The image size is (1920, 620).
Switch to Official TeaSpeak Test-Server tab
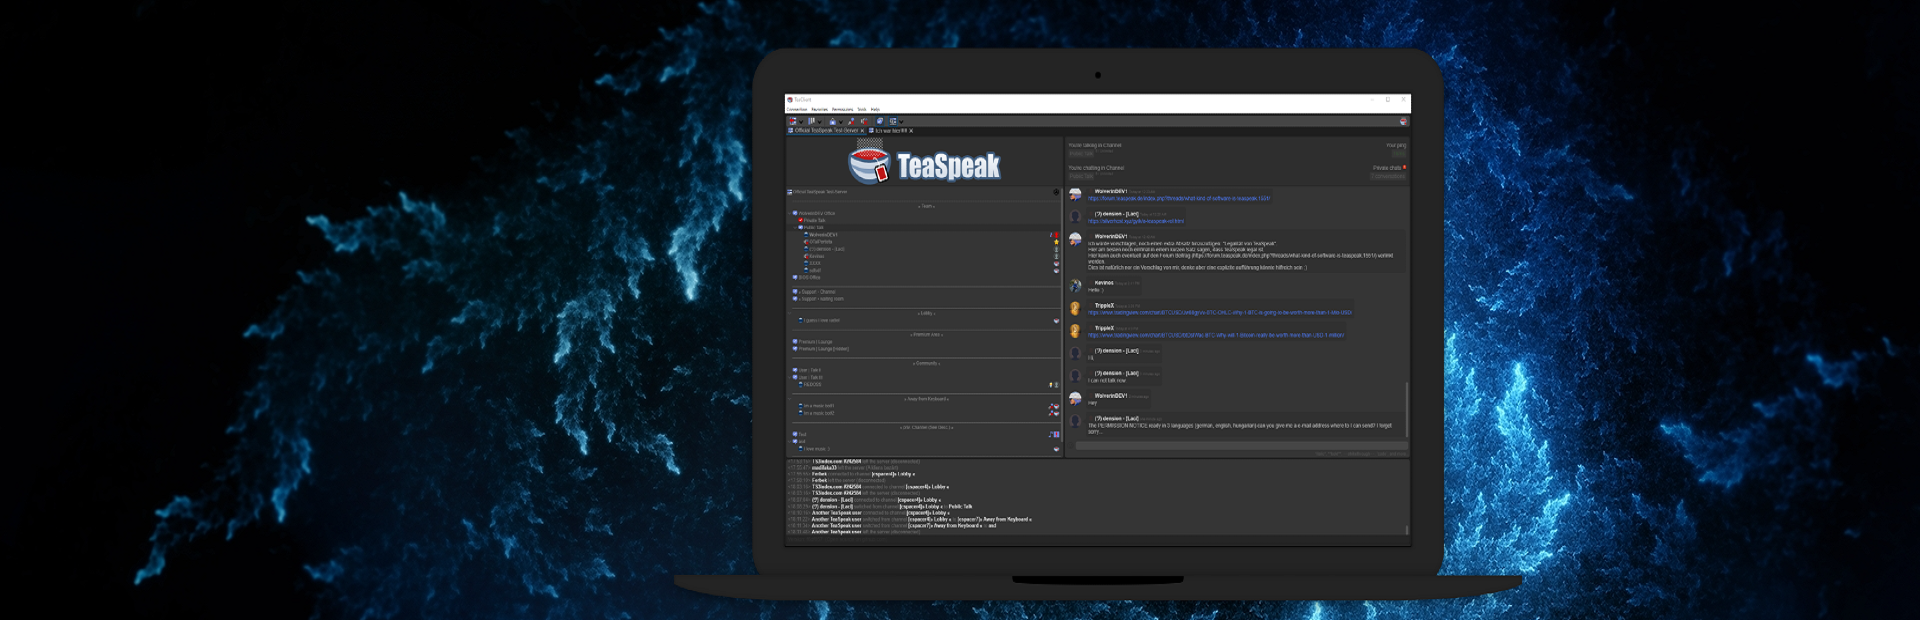825,131
